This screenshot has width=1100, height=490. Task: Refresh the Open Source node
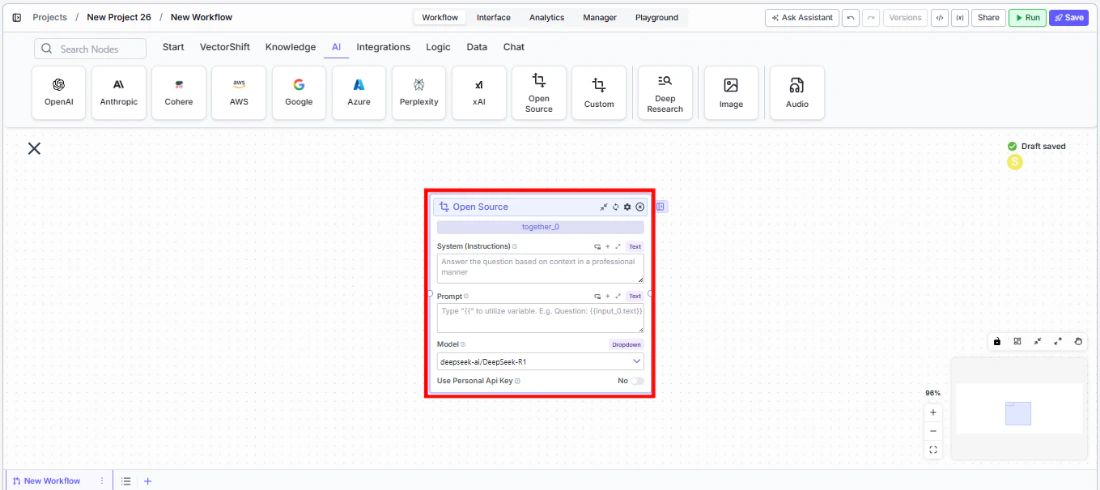point(615,207)
